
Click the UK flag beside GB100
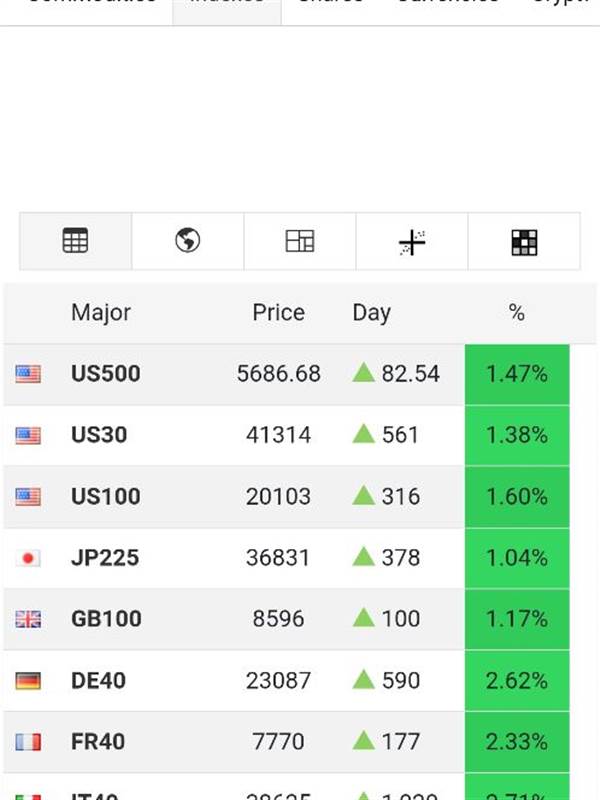point(28,619)
